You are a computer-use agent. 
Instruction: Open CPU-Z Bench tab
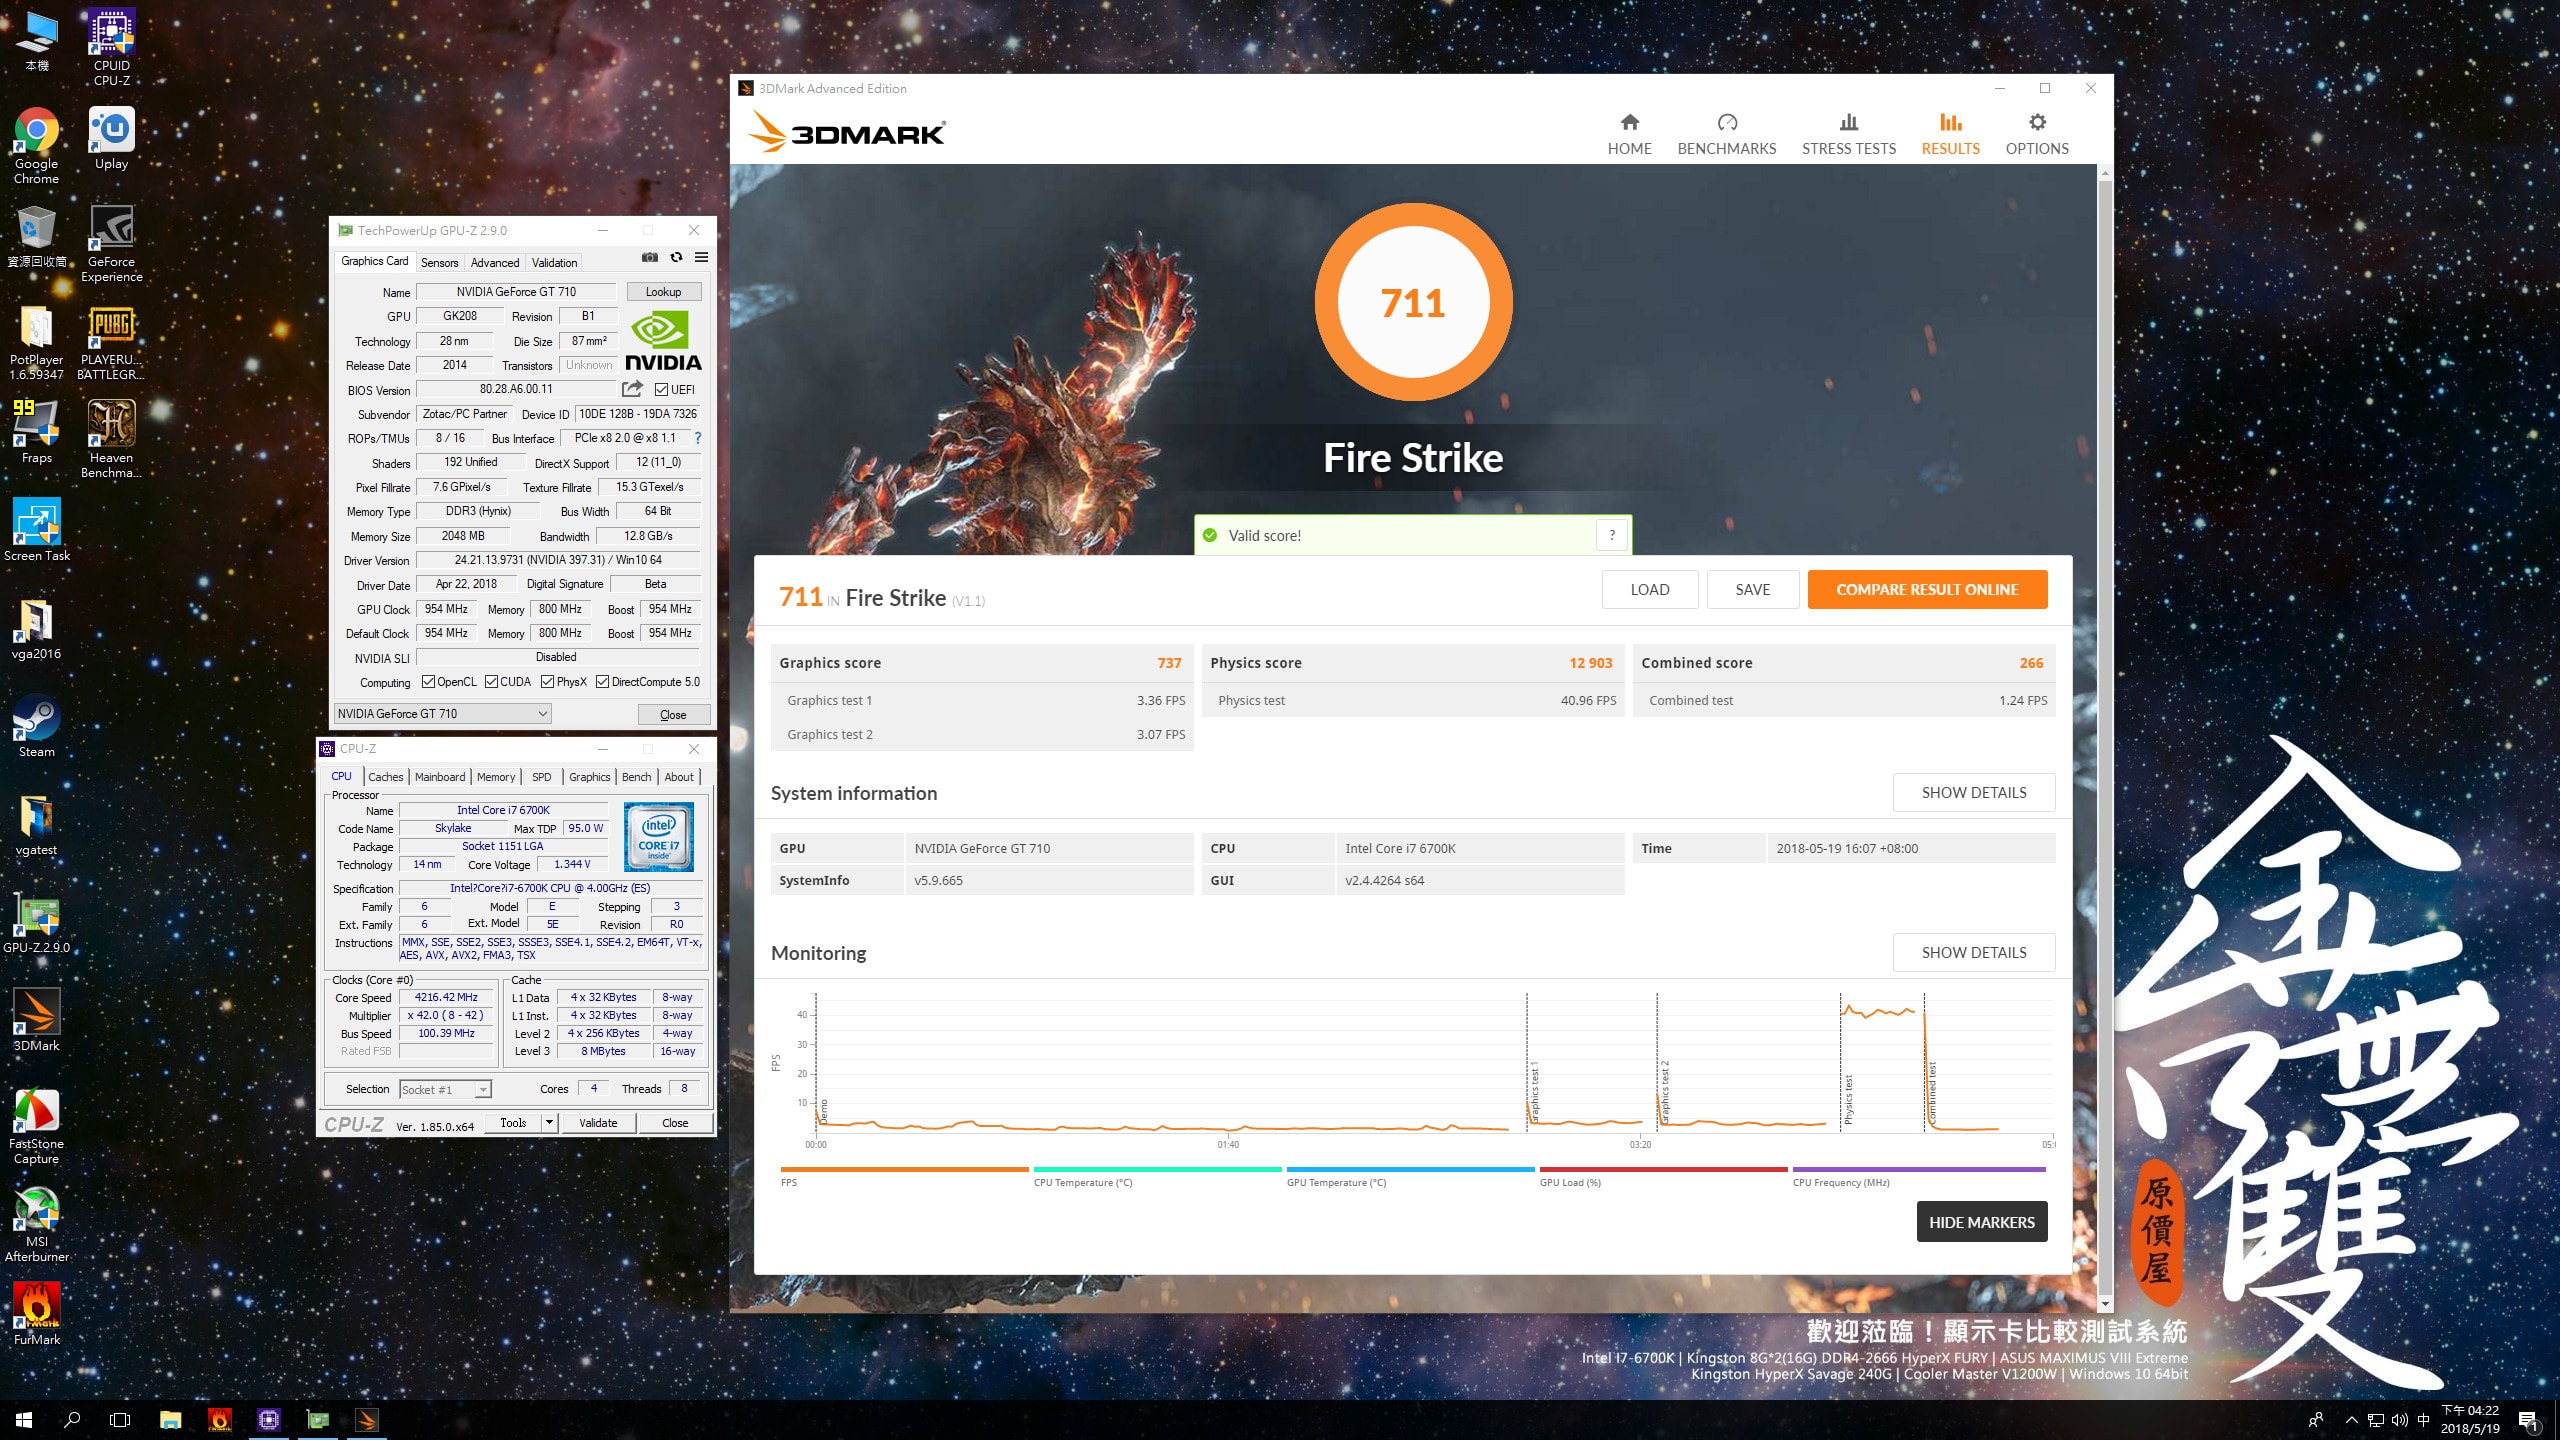[636, 777]
